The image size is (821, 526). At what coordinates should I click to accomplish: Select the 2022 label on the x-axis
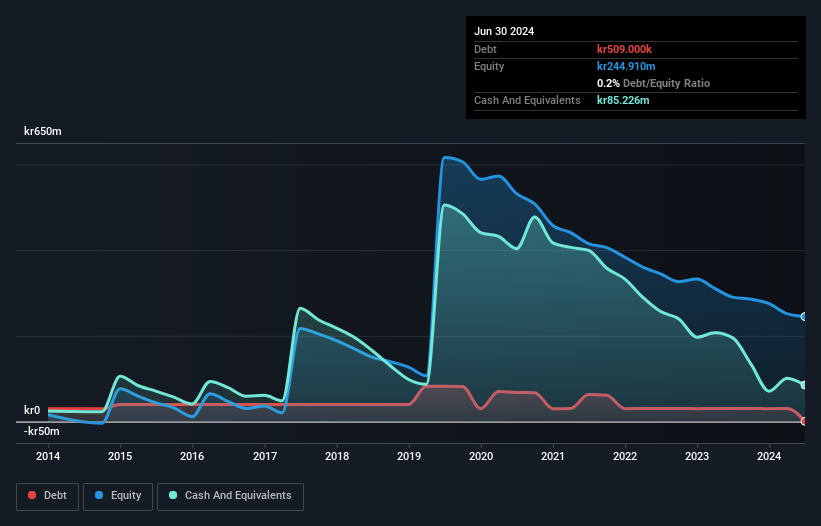626,457
